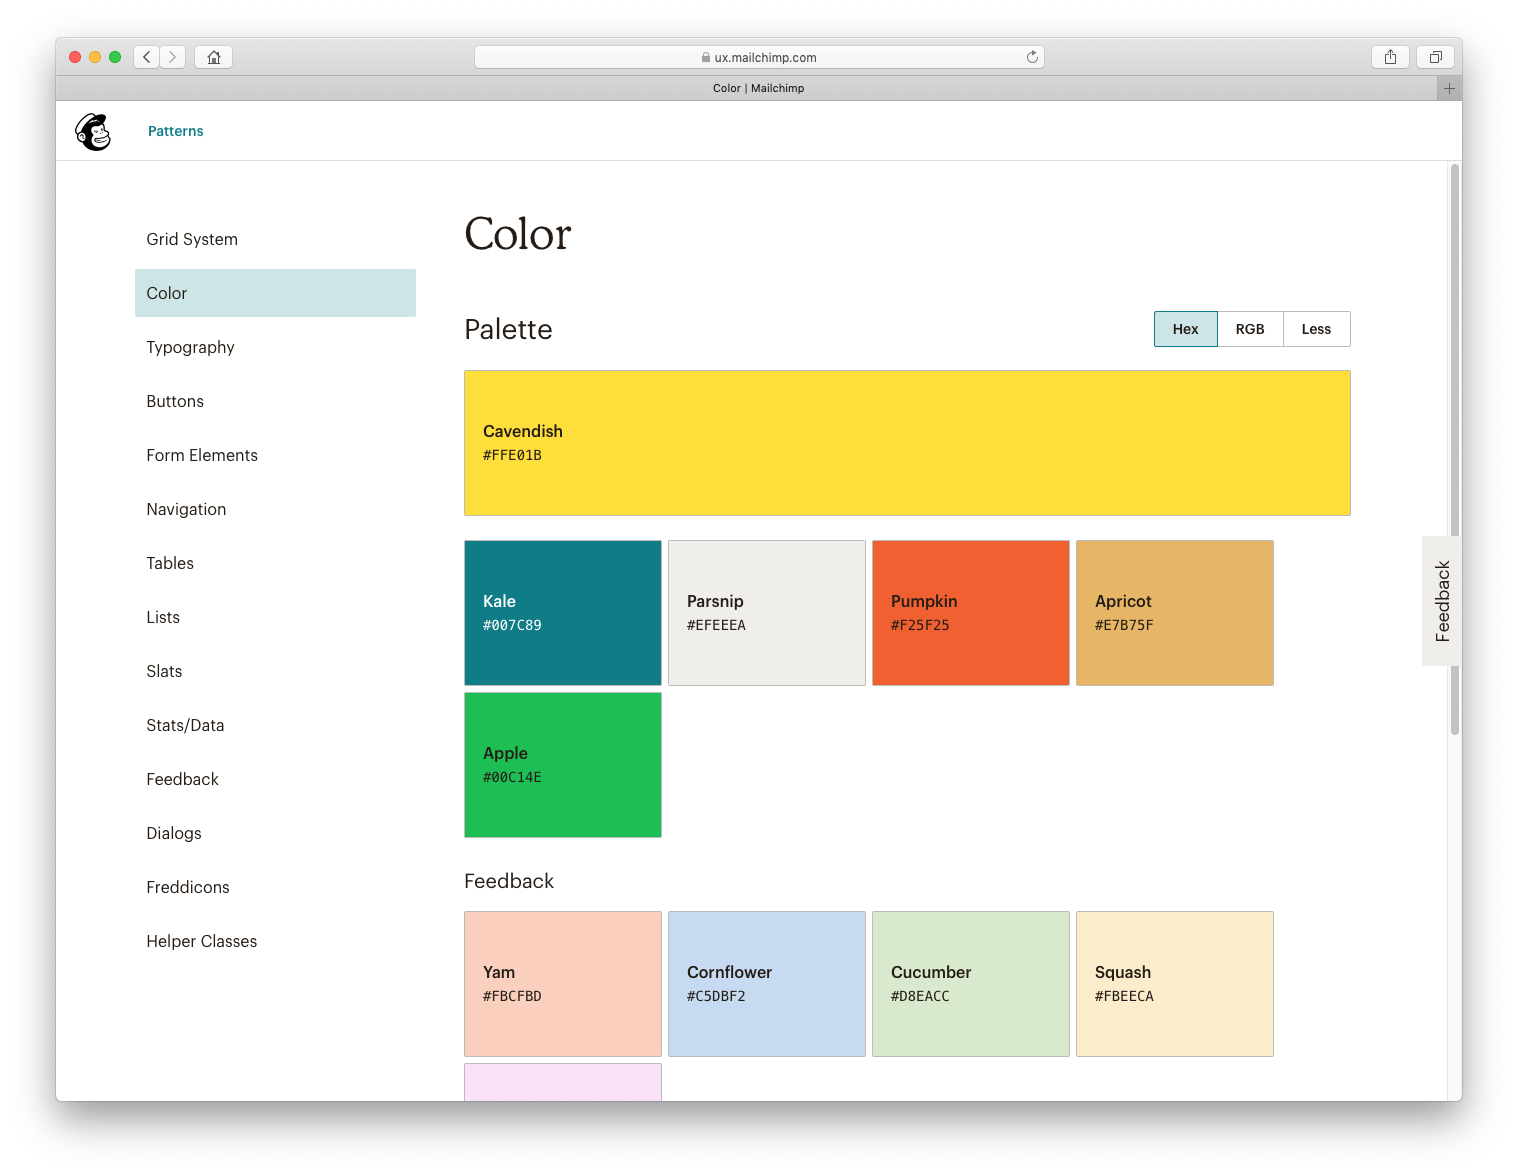Select the Cavendish yellow swatch
Screen dimensions: 1518x1175
point(907,443)
